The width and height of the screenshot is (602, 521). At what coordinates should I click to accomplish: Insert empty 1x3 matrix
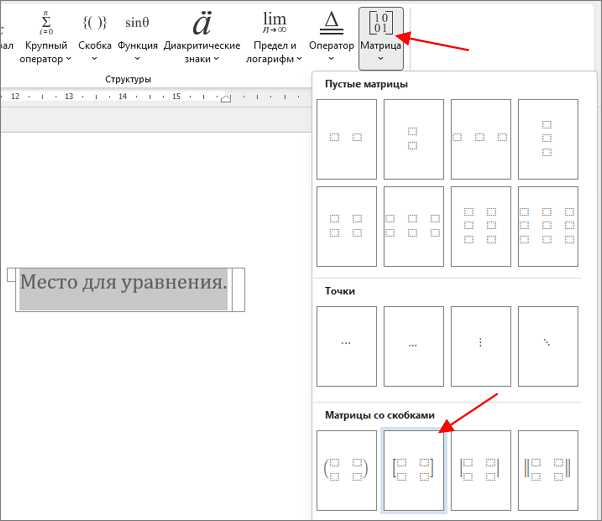click(x=481, y=139)
